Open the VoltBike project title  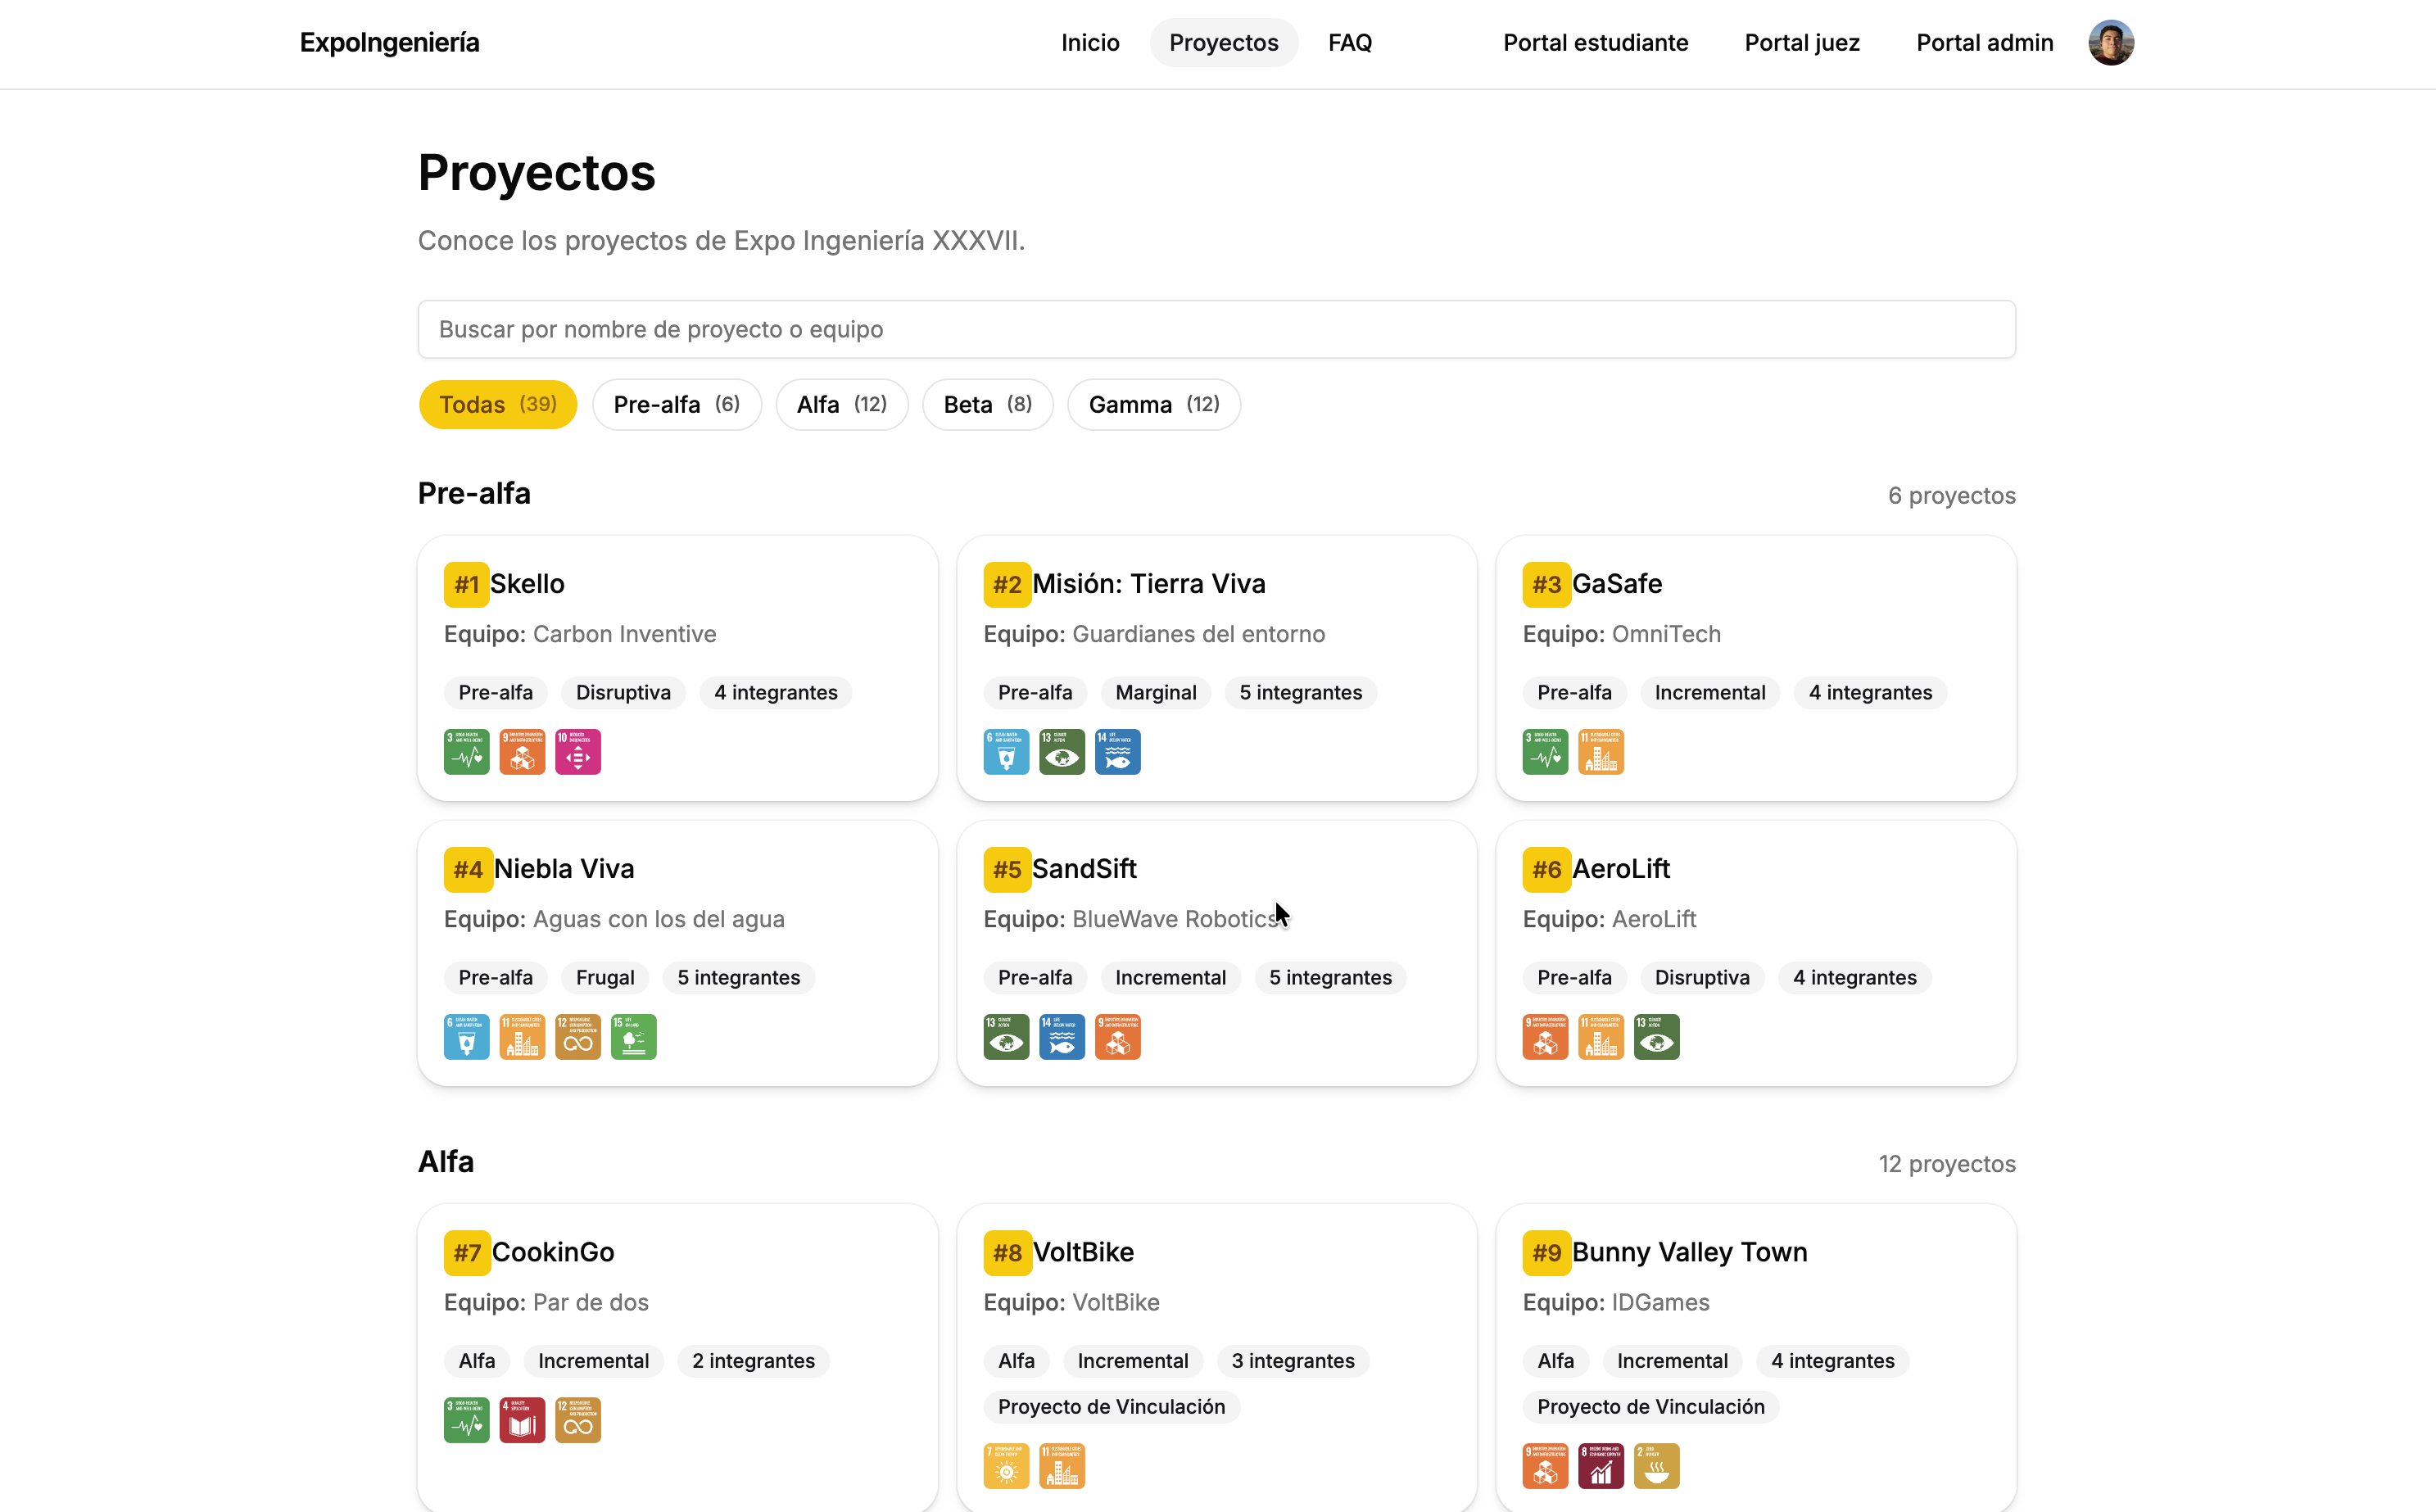[1083, 1252]
